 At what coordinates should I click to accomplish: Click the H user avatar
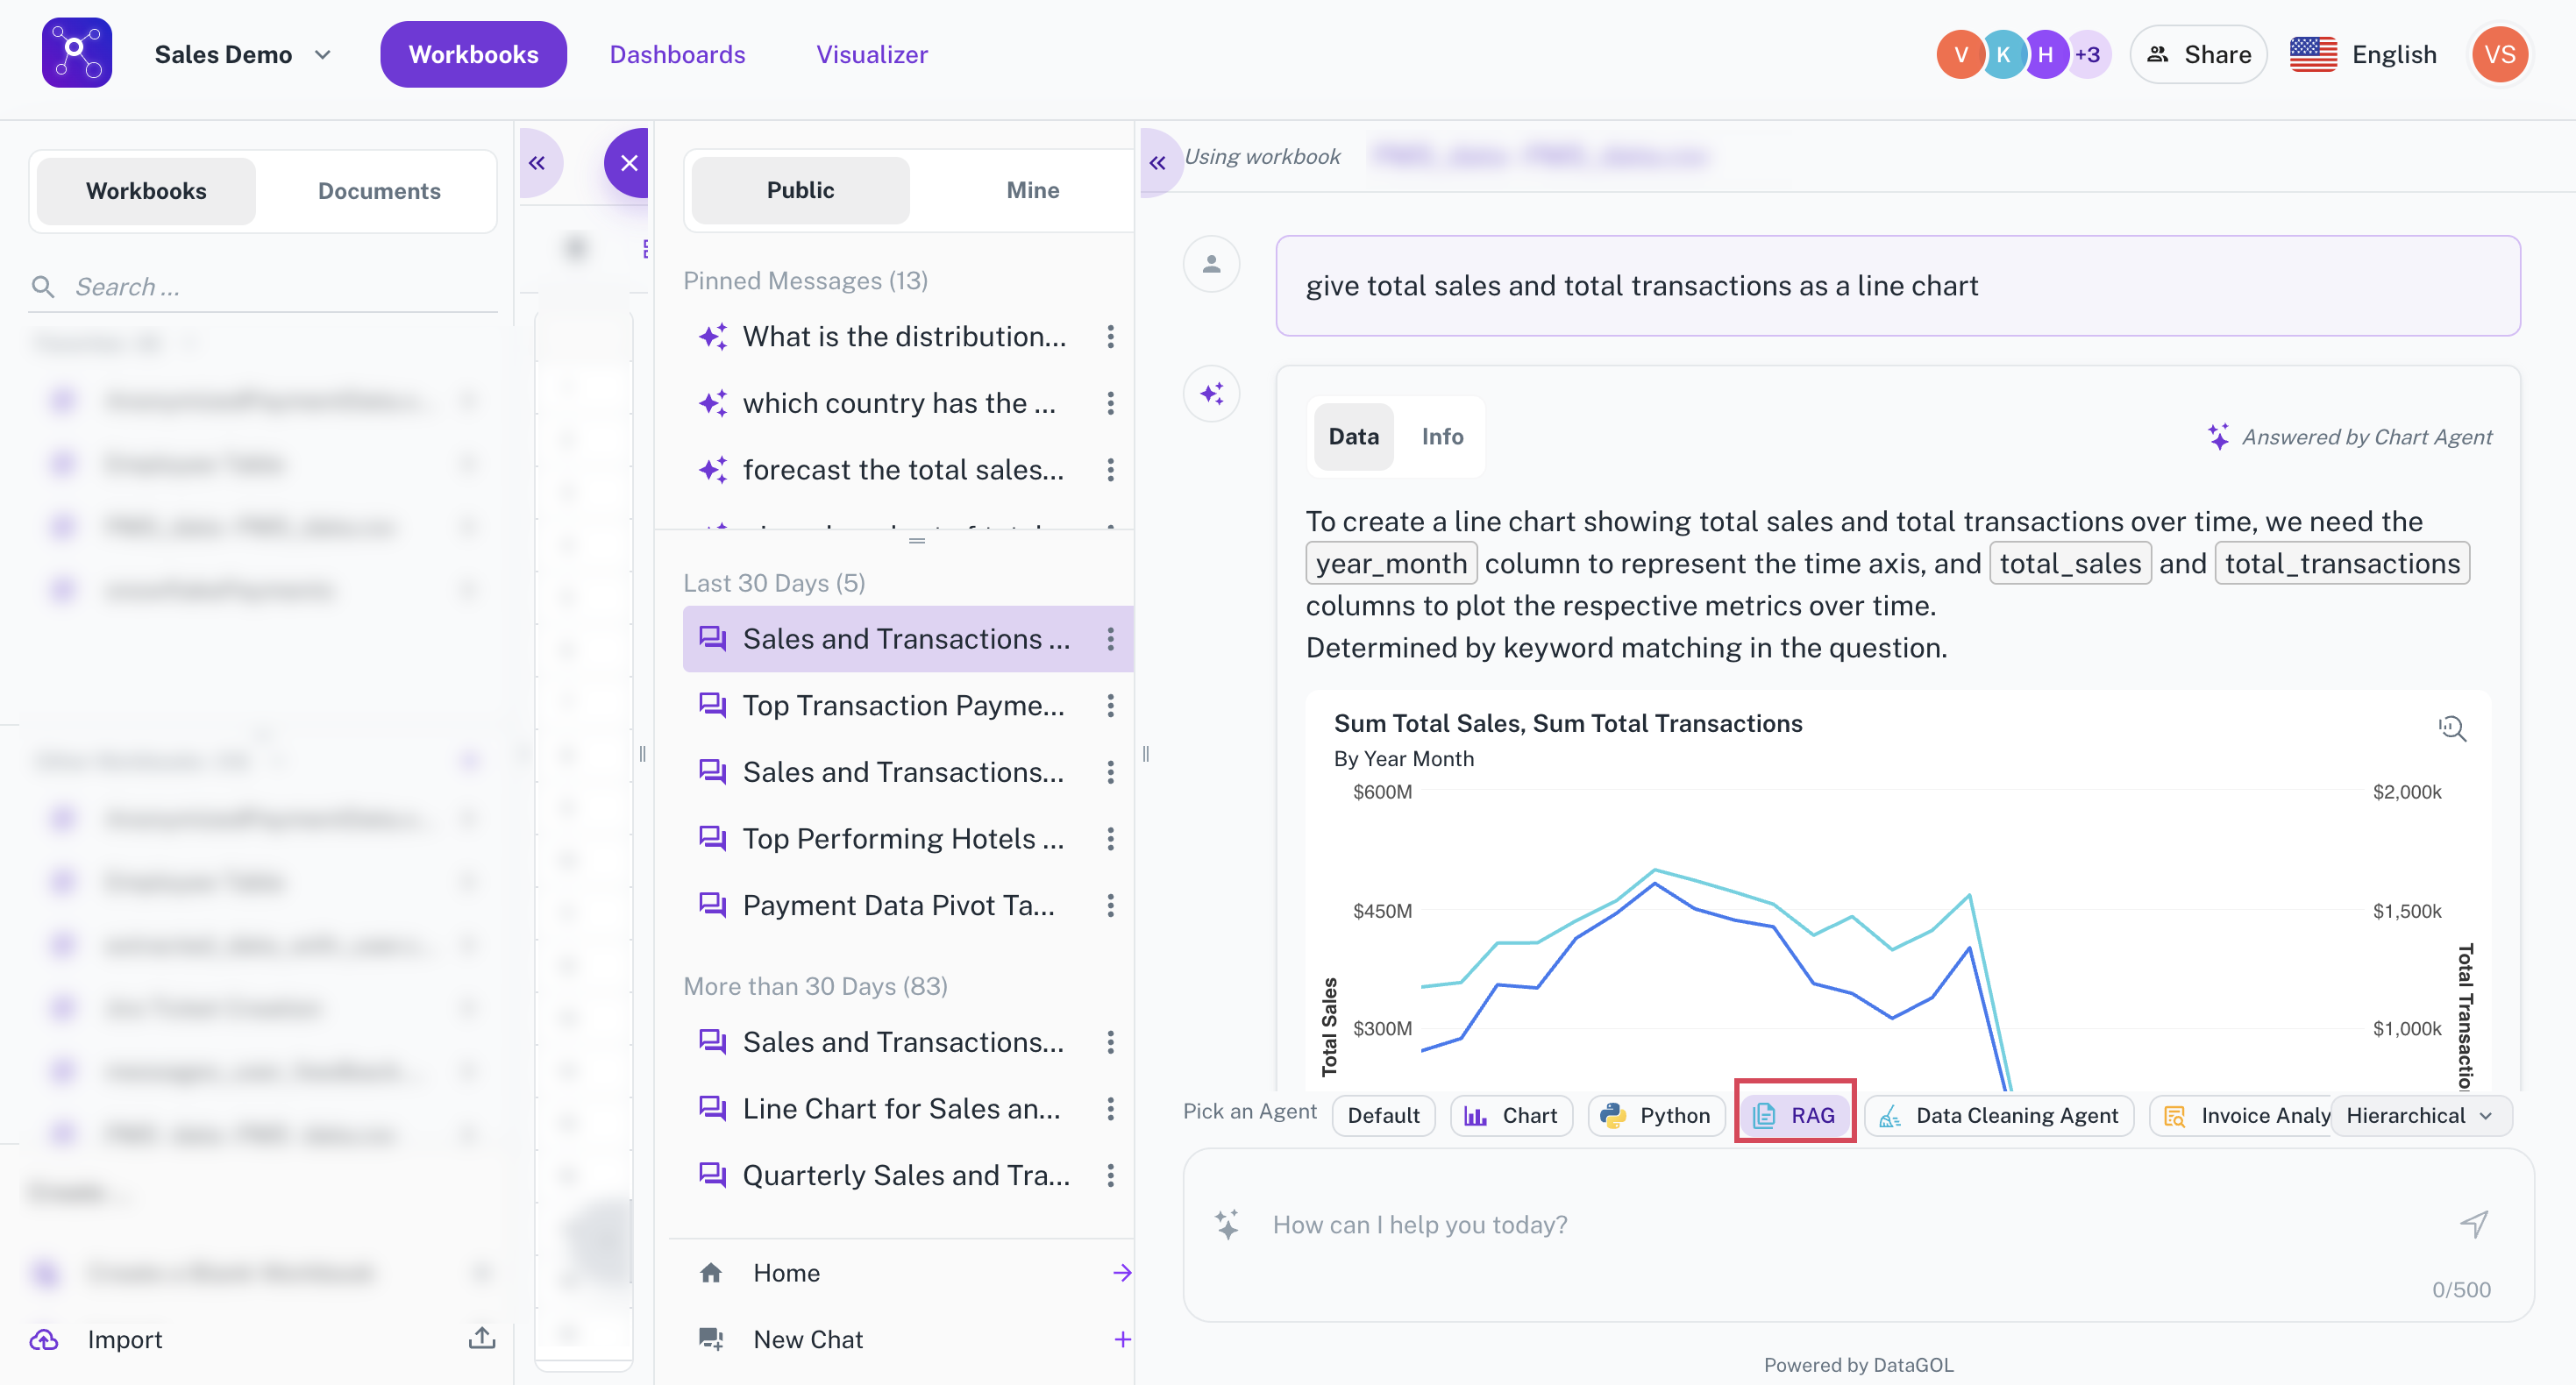[2045, 55]
